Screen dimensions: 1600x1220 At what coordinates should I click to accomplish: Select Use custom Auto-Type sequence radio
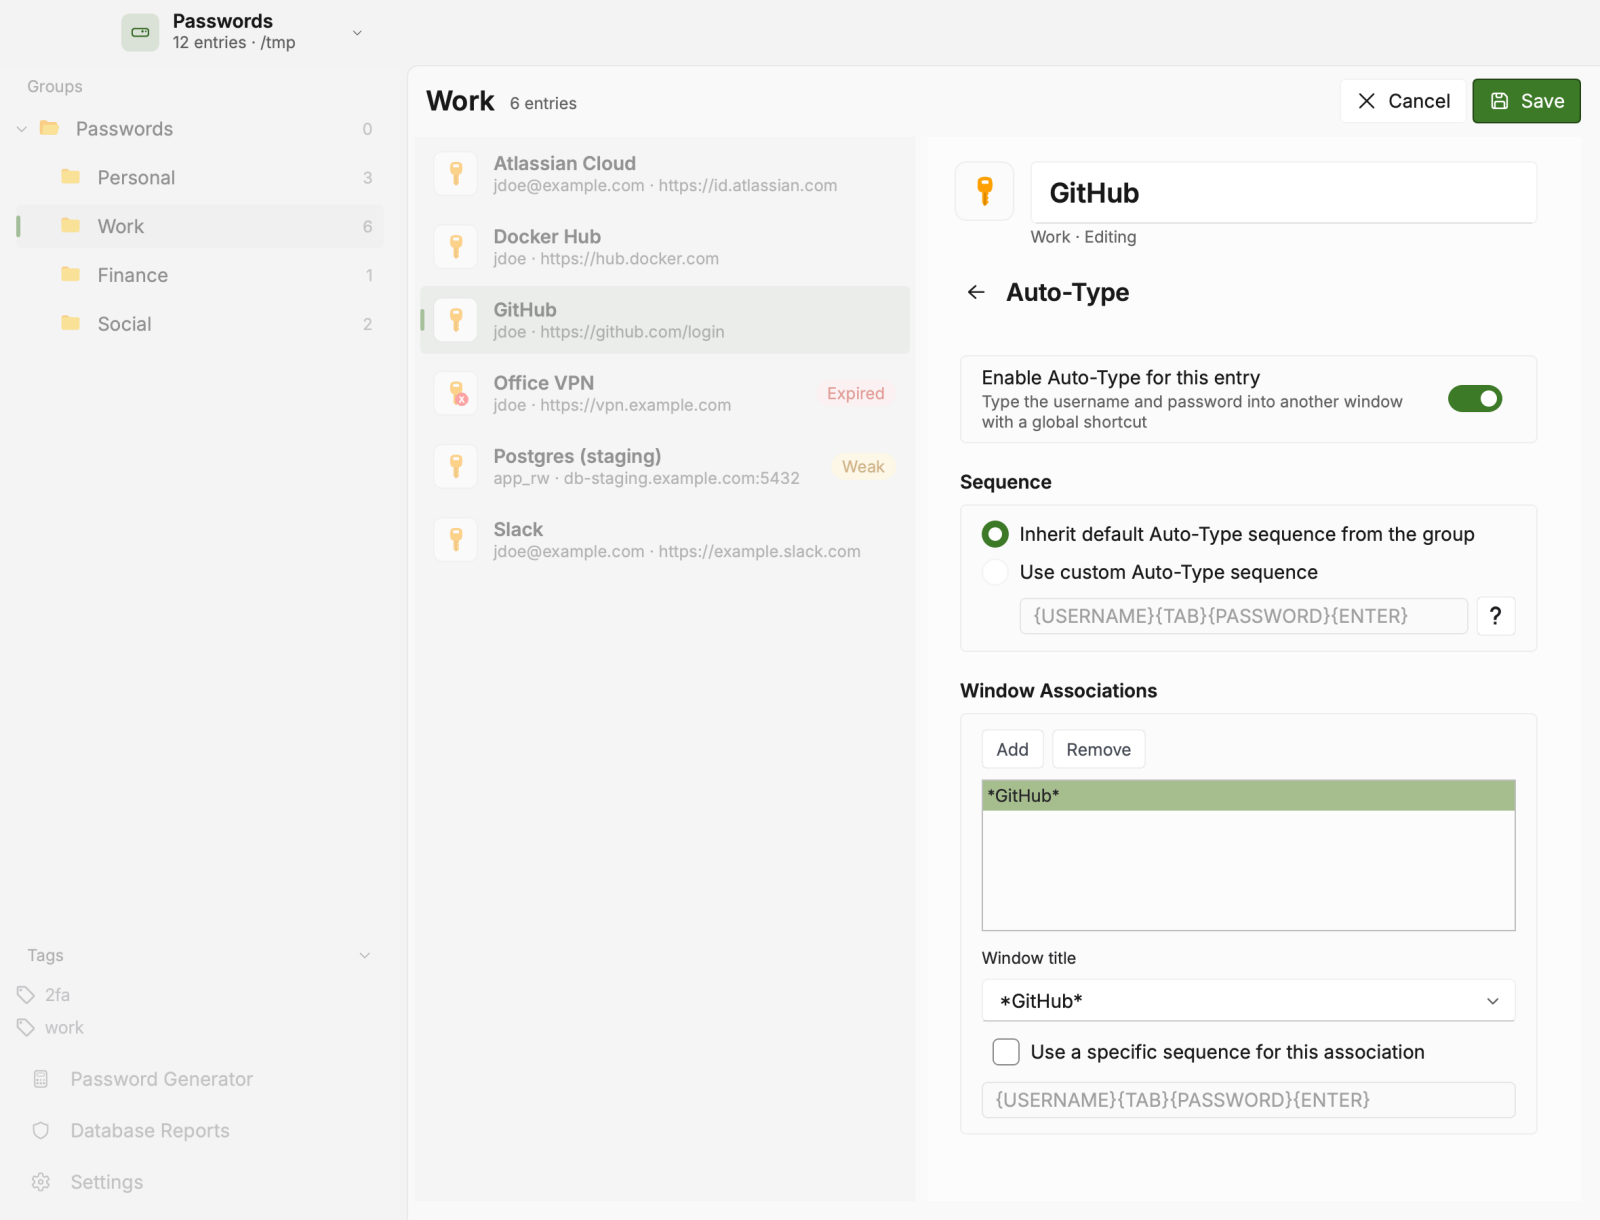coord(995,572)
